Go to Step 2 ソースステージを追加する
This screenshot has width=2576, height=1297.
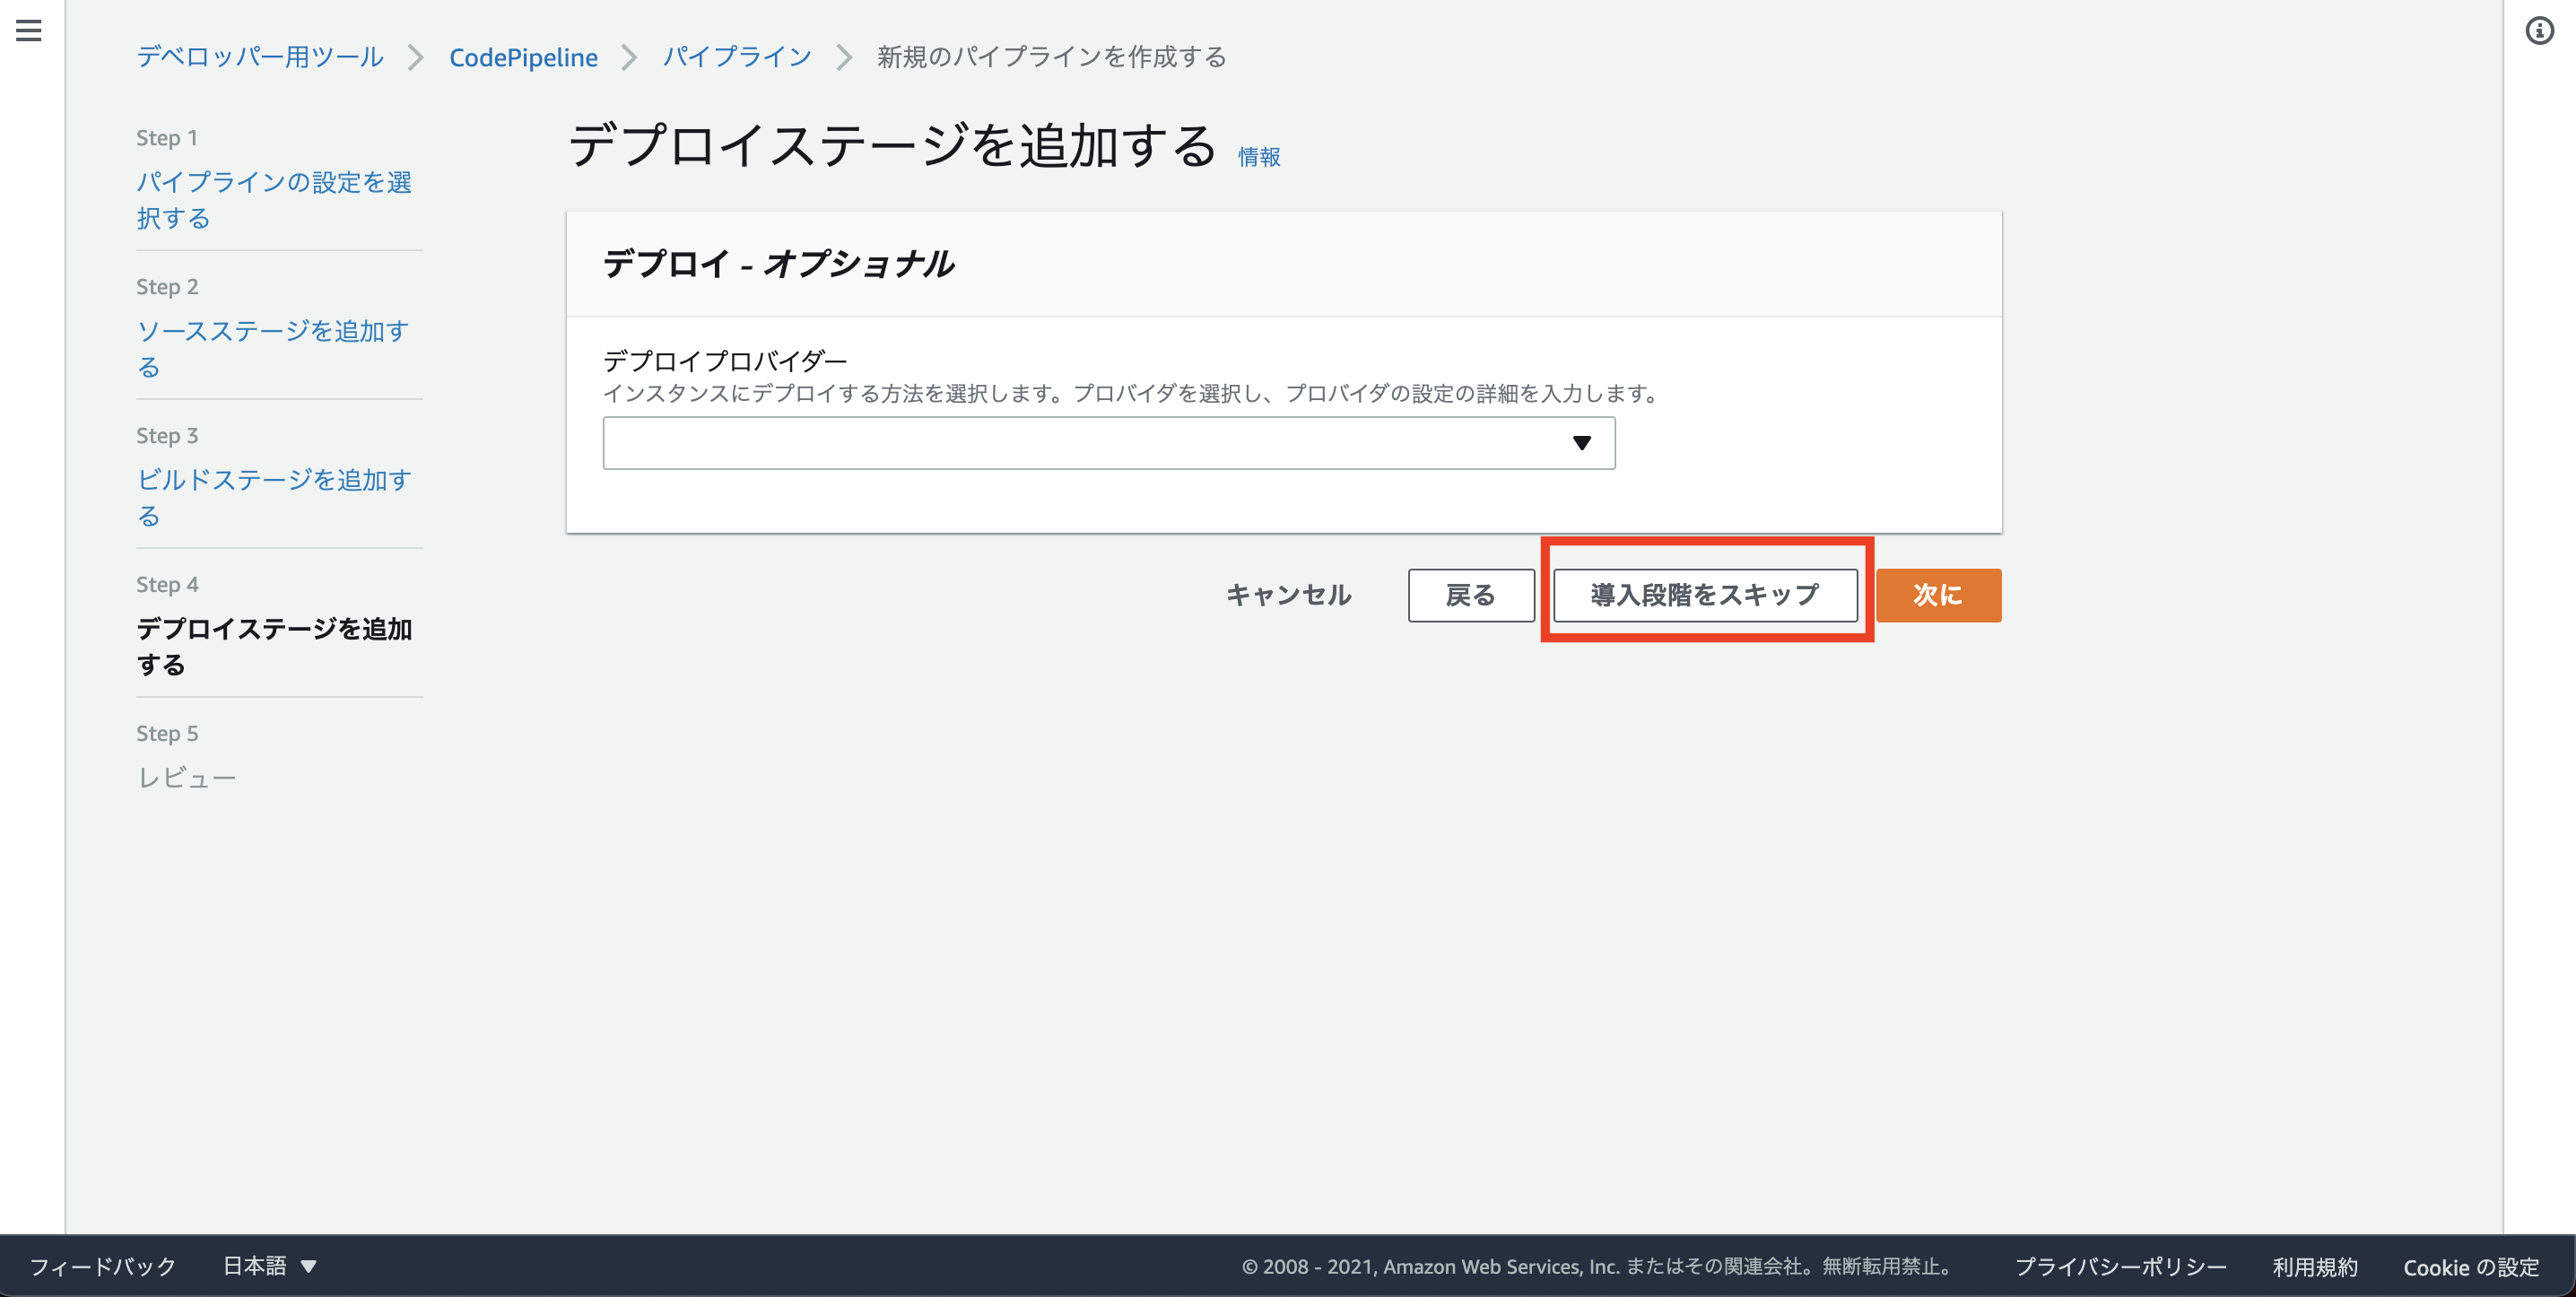coord(273,348)
